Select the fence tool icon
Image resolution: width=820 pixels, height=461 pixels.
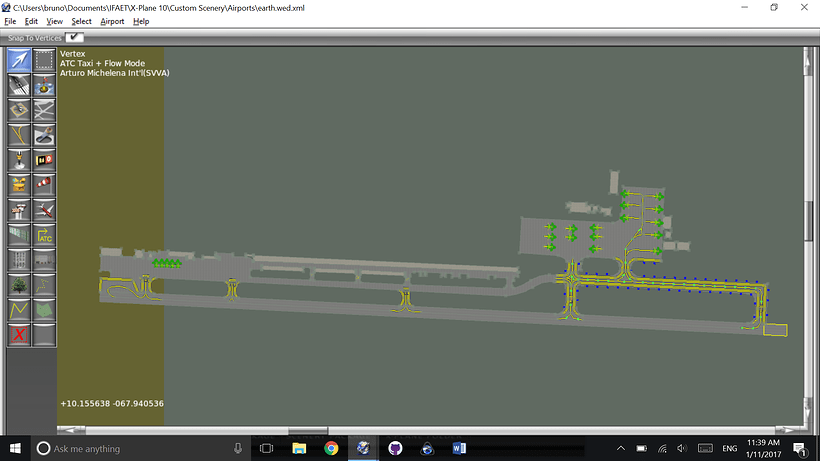click(19, 235)
